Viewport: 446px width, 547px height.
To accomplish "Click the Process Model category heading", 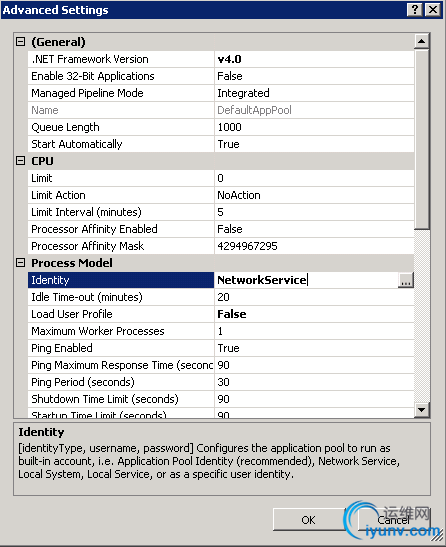I will tap(72, 263).
